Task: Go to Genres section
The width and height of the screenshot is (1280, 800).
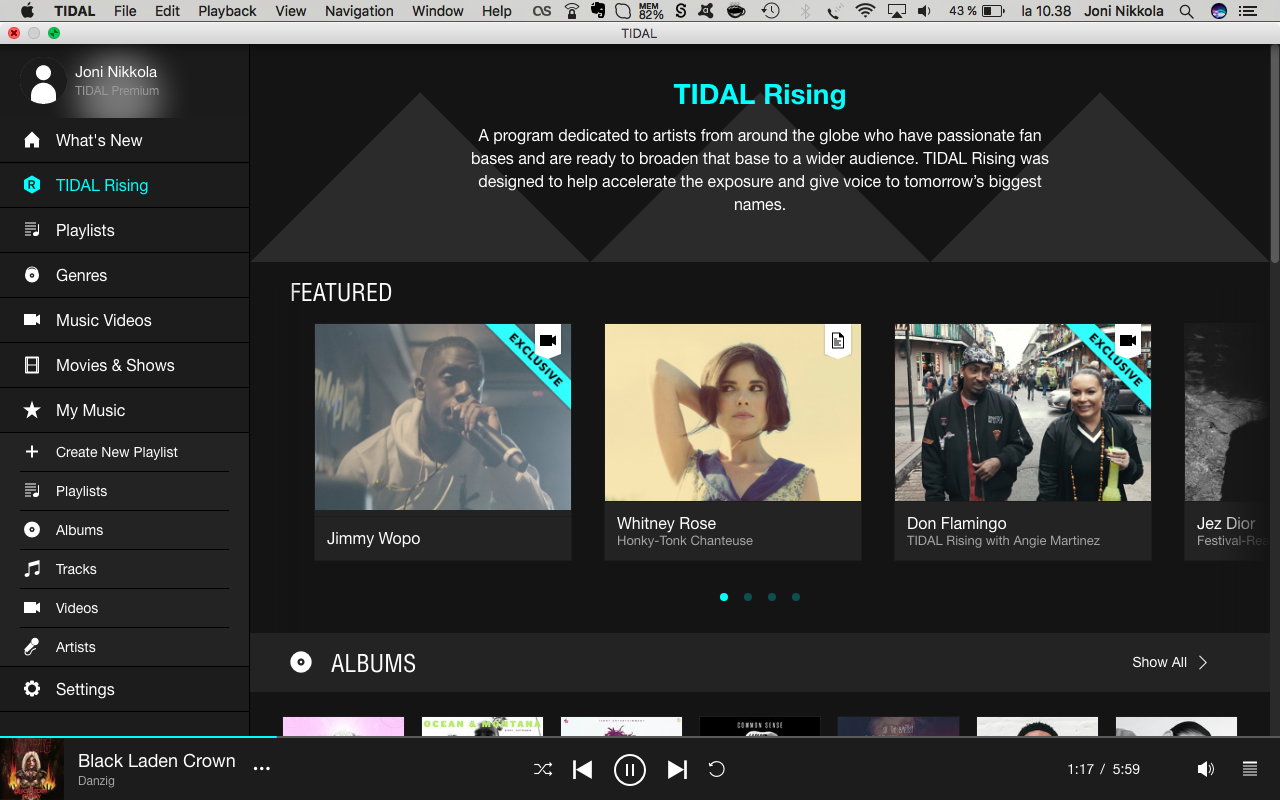Action: [81, 275]
